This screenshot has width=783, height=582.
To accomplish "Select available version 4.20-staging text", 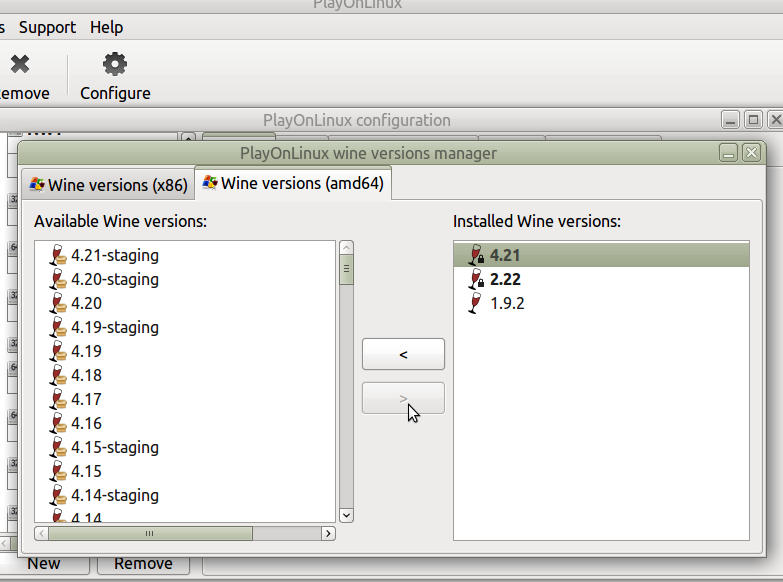I will [115, 279].
